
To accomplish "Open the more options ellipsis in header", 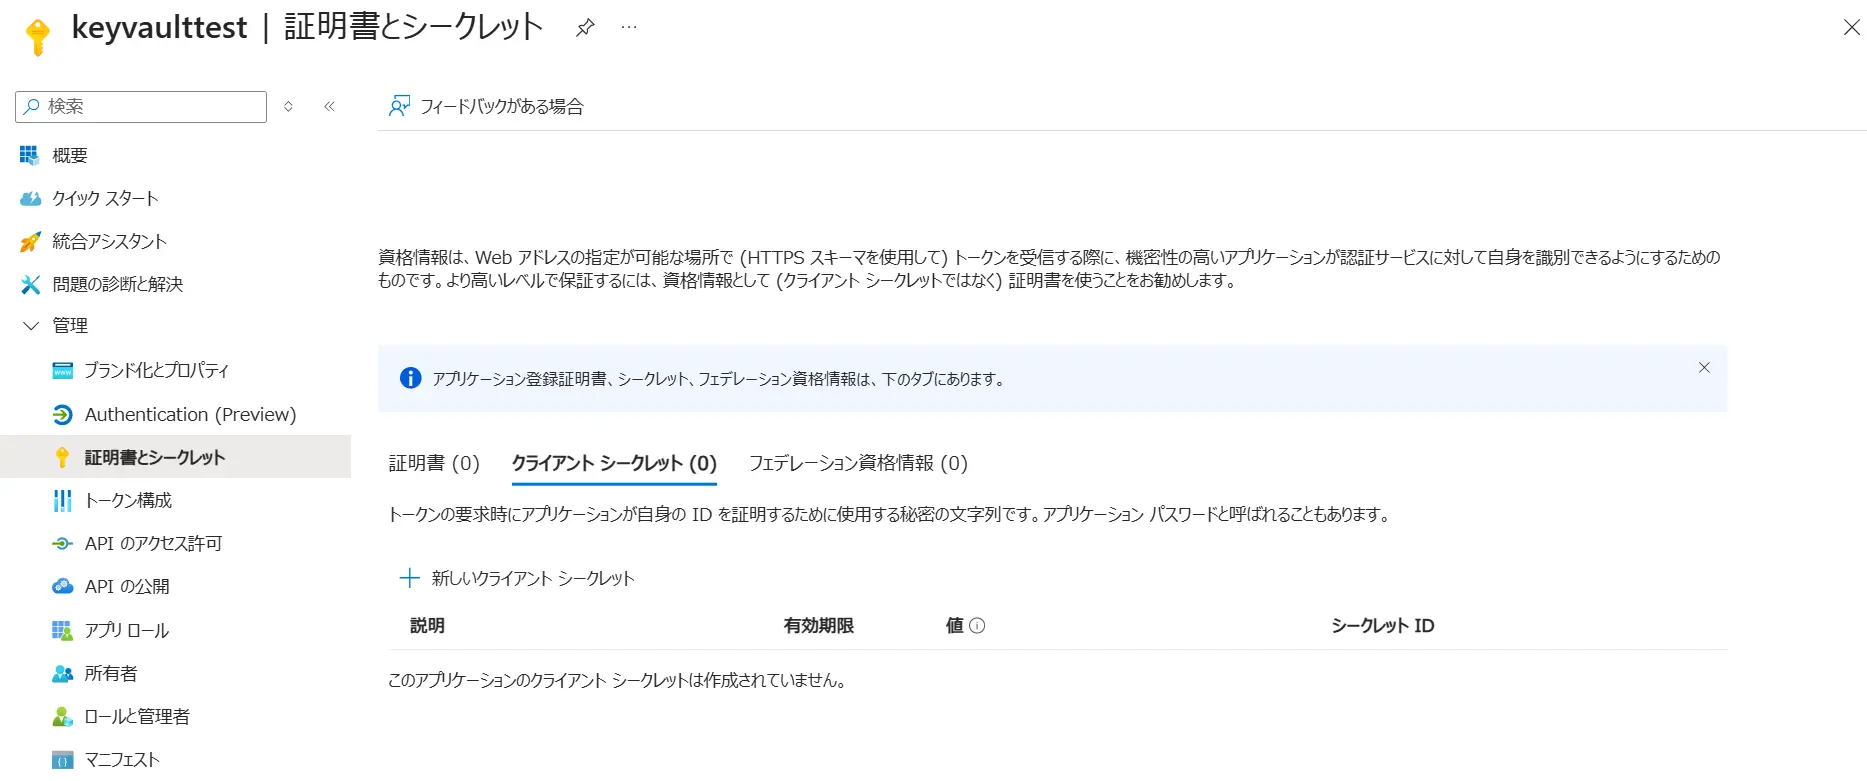I will click(x=629, y=28).
